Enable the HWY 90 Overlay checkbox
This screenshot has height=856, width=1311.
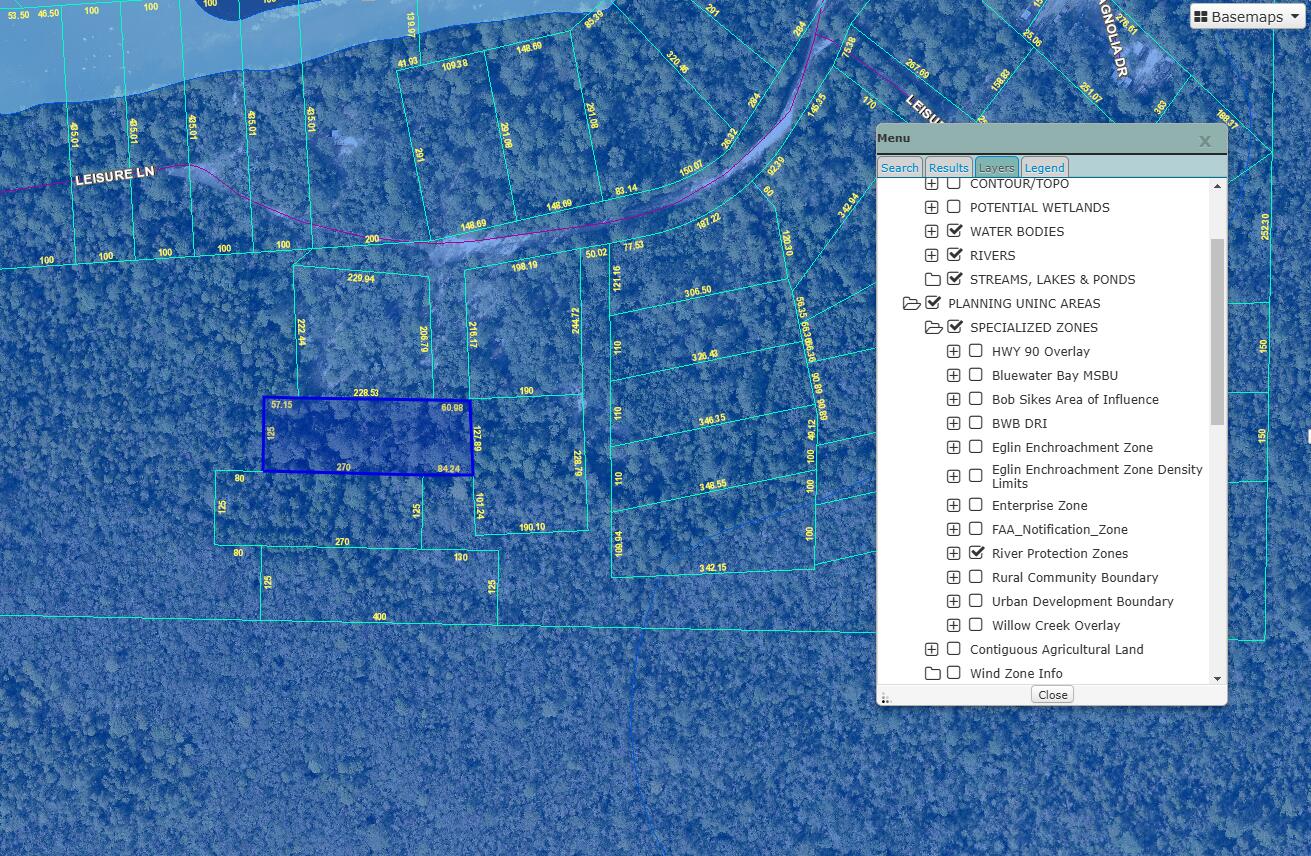tap(976, 351)
